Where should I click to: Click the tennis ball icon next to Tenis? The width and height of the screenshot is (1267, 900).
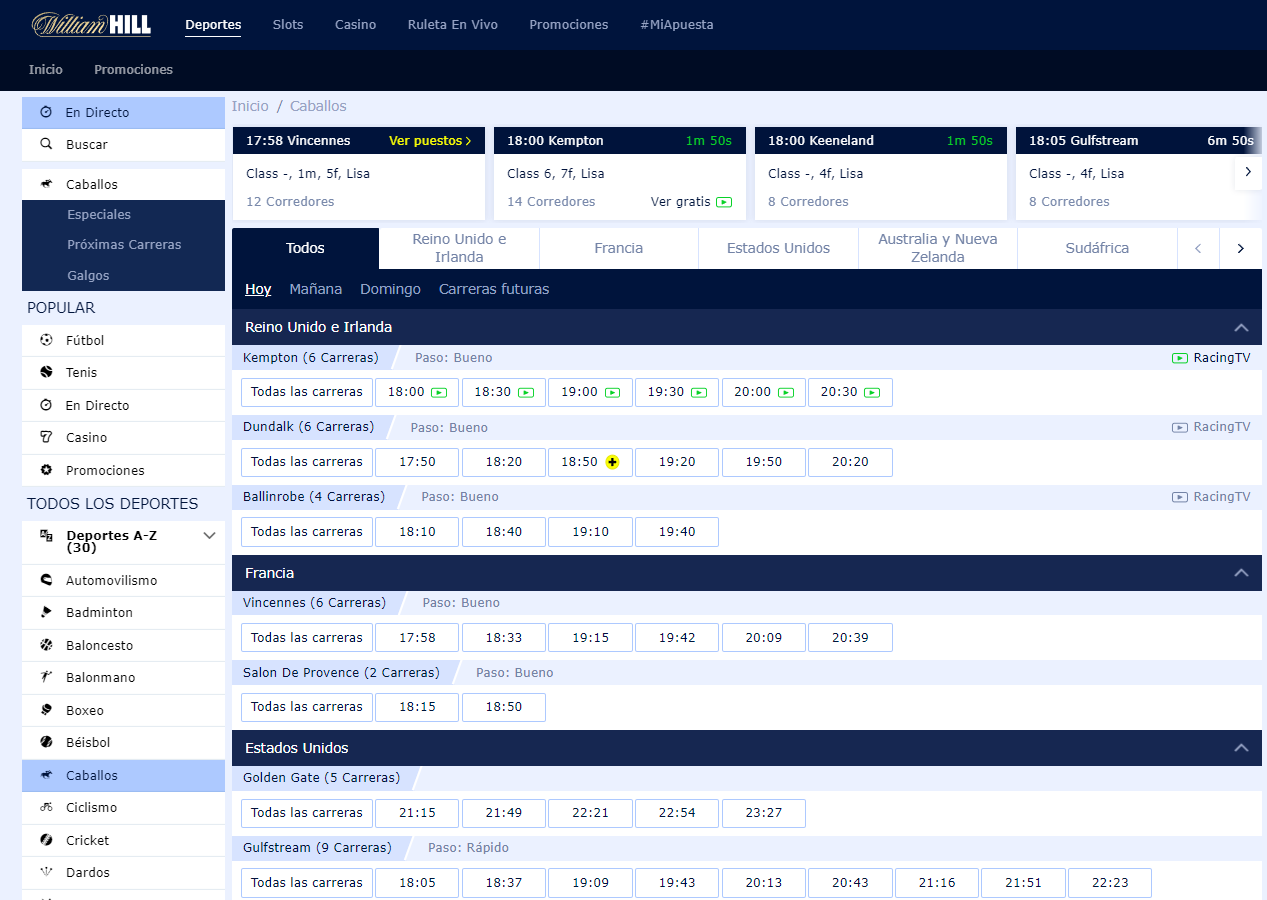tap(46, 372)
